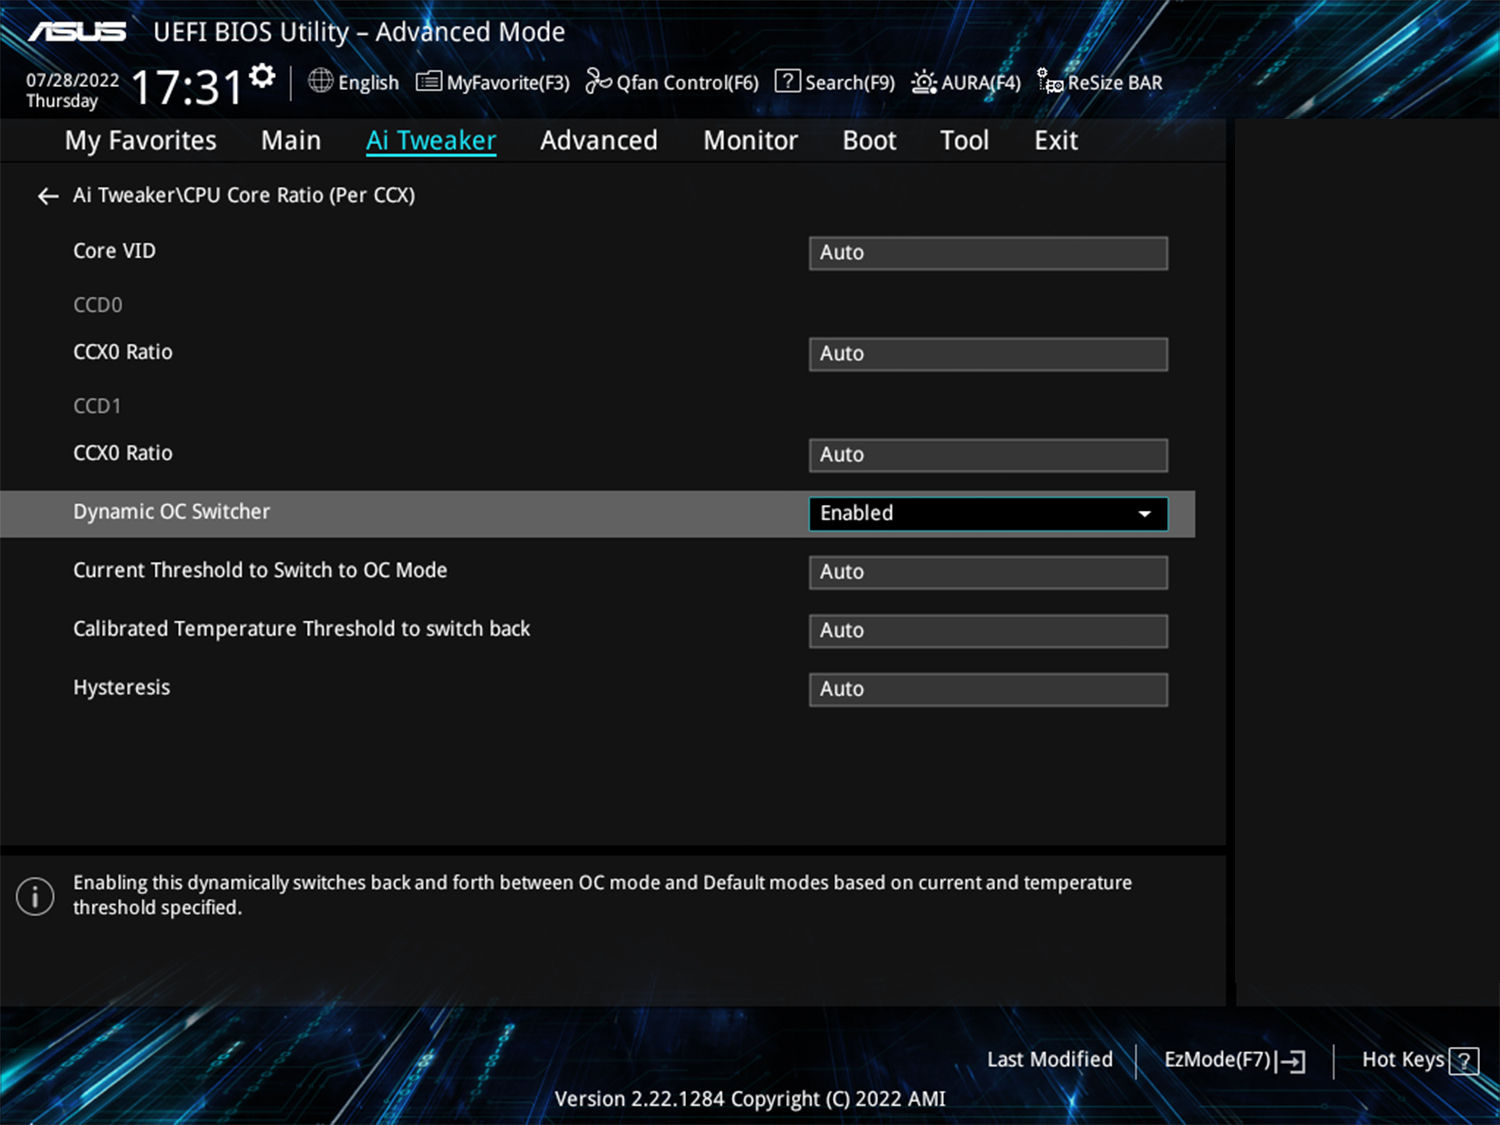Switch to the Main tab

pyautogui.click(x=291, y=141)
